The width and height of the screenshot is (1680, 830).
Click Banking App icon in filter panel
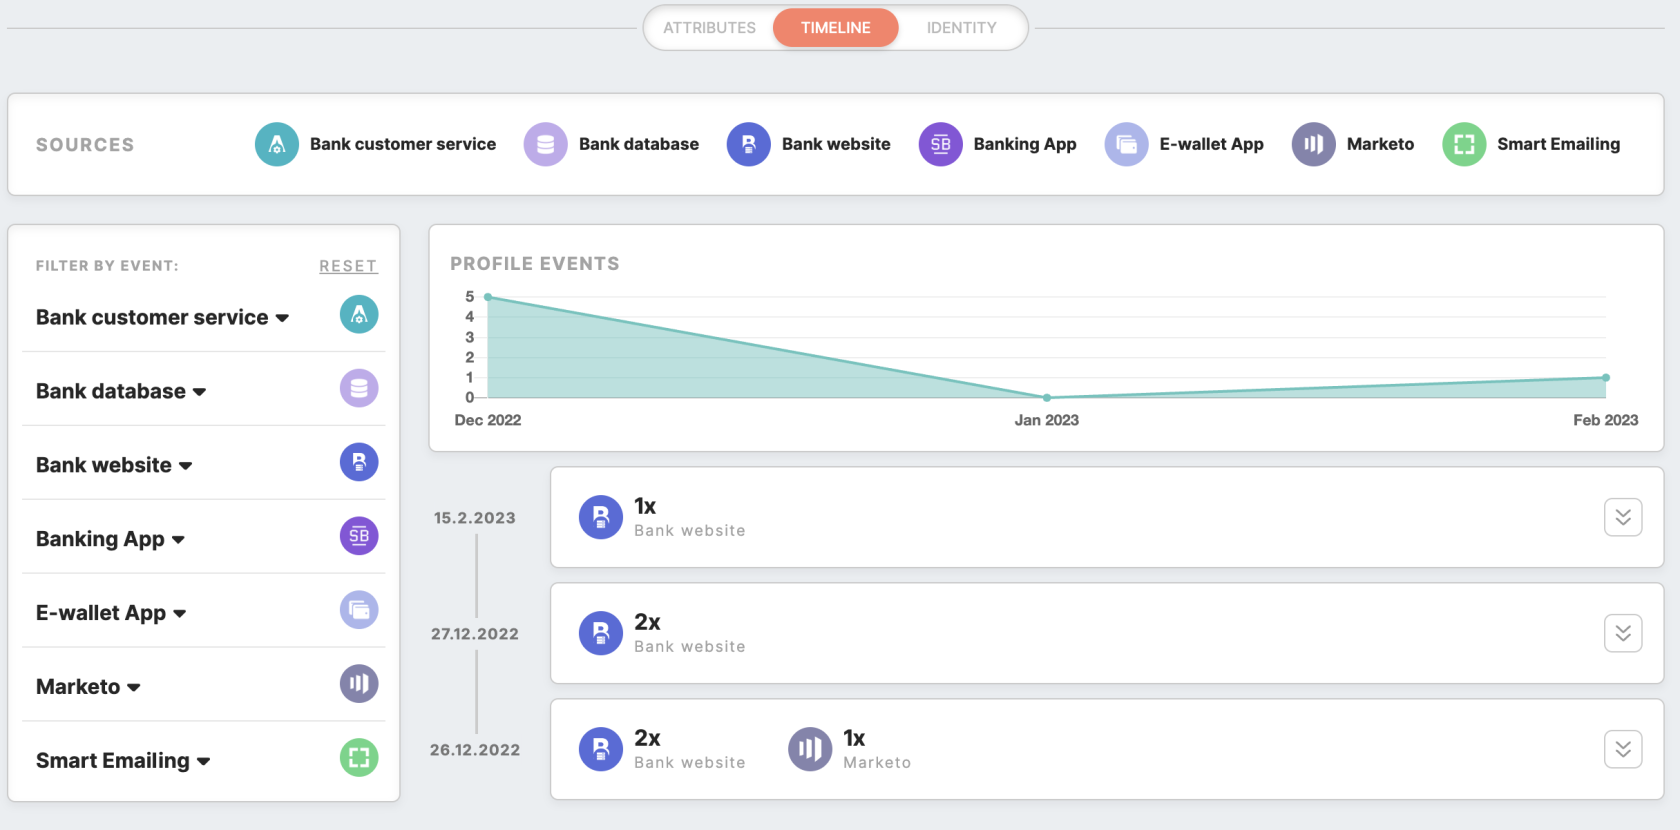(x=359, y=537)
